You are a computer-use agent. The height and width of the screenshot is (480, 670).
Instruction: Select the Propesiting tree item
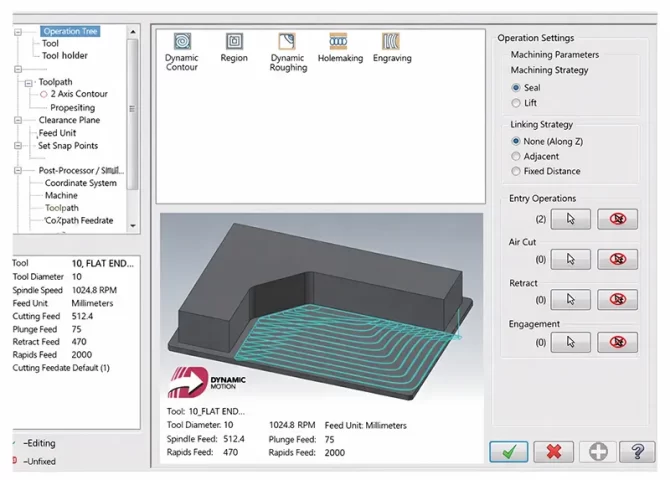pyautogui.click(x=72, y=108)
